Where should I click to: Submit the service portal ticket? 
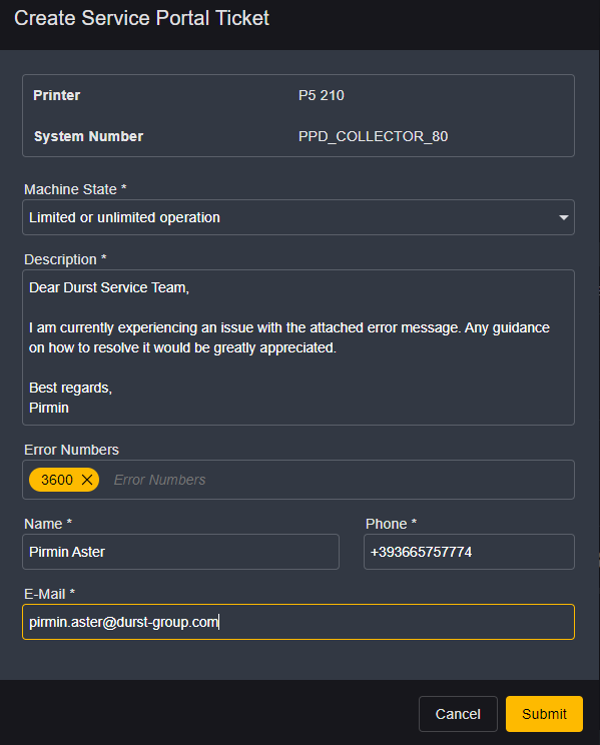[x=544, y=714]
